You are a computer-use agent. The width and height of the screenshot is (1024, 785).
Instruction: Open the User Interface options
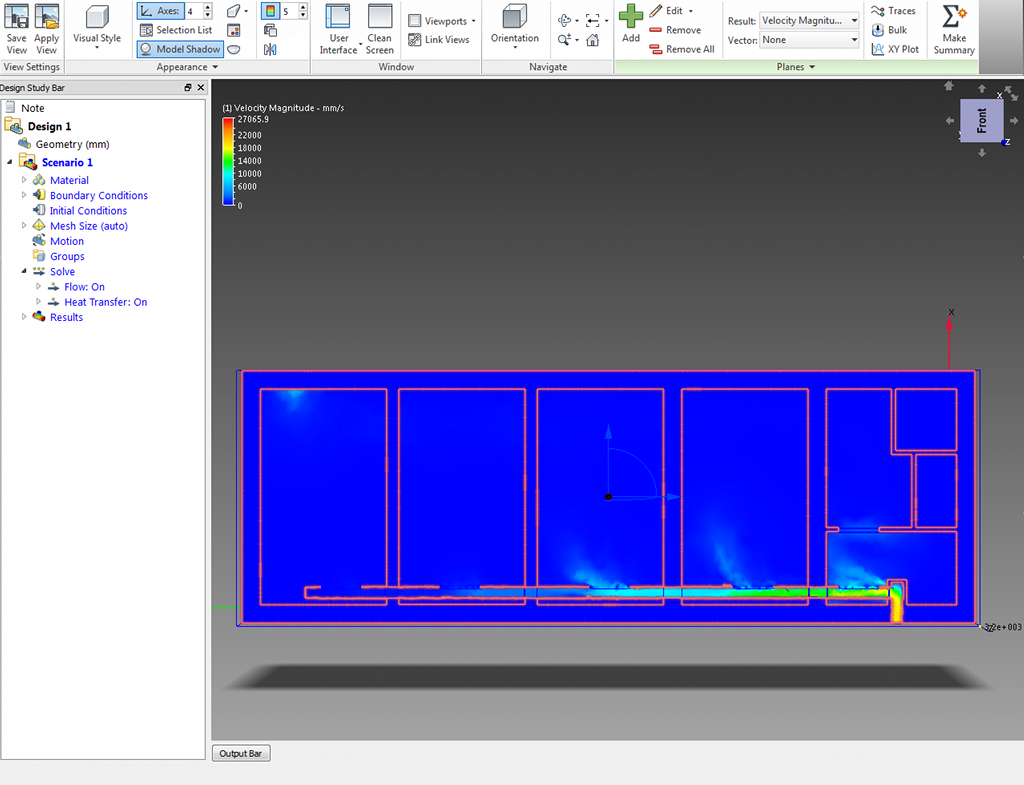pos(338,29)
